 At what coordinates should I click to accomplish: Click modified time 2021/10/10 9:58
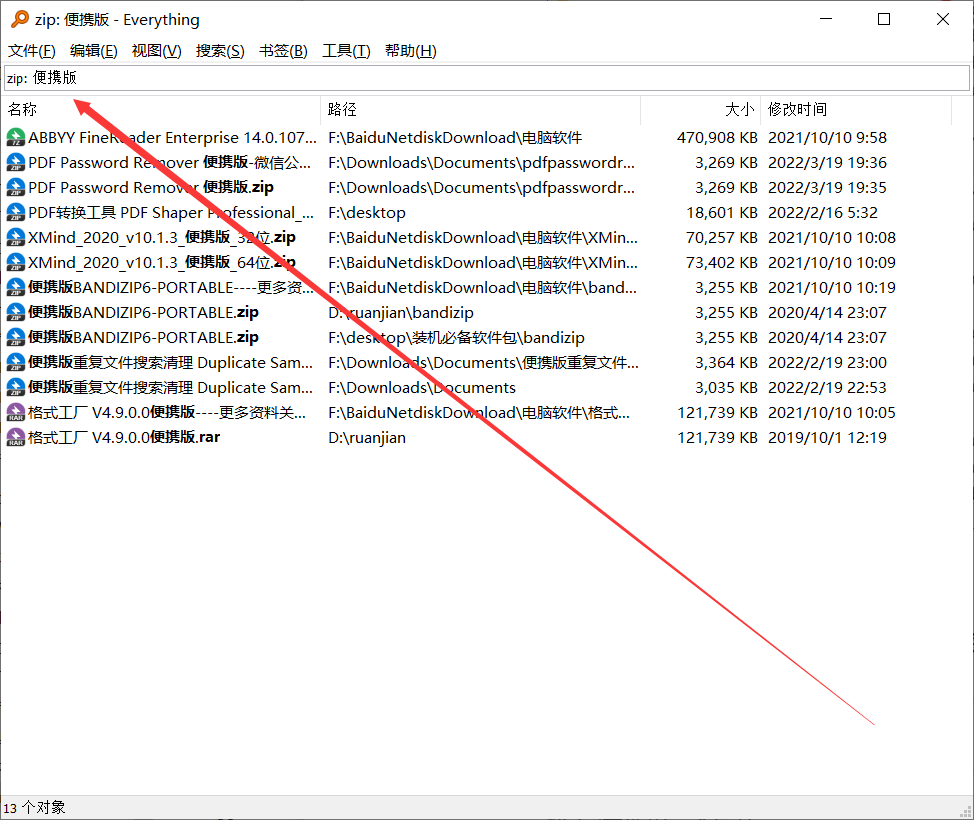click(827, 138)
